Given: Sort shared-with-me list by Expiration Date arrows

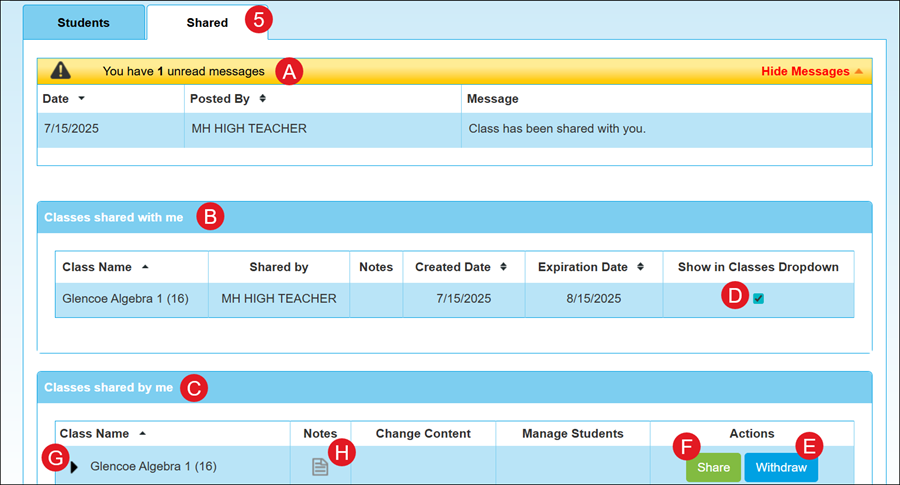Looking at the screenshot, I should coord(642,267).
